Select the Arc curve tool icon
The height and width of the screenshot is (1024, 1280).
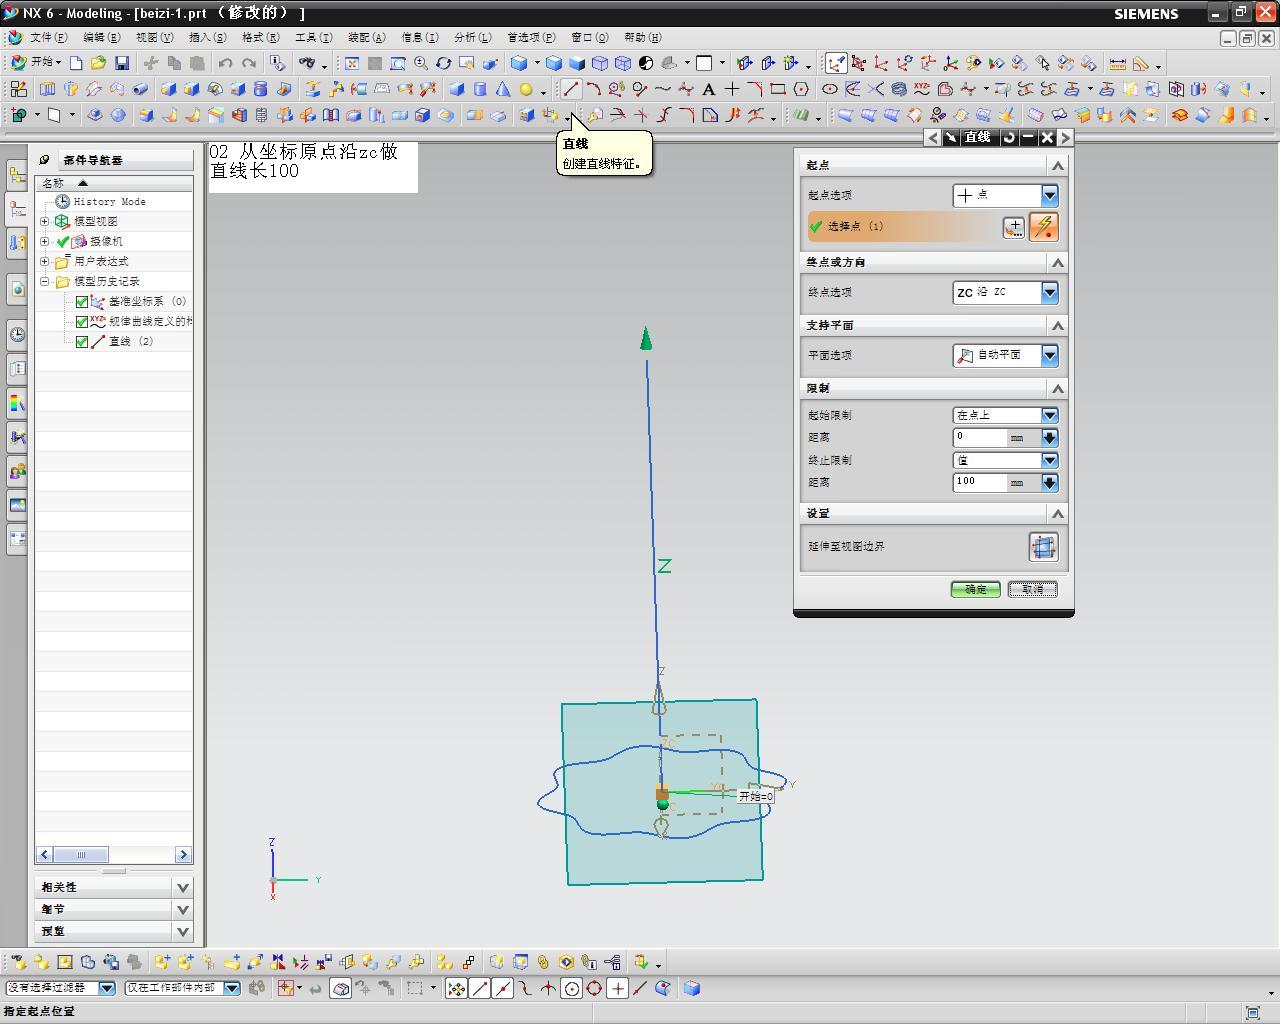tap(594, 89)
